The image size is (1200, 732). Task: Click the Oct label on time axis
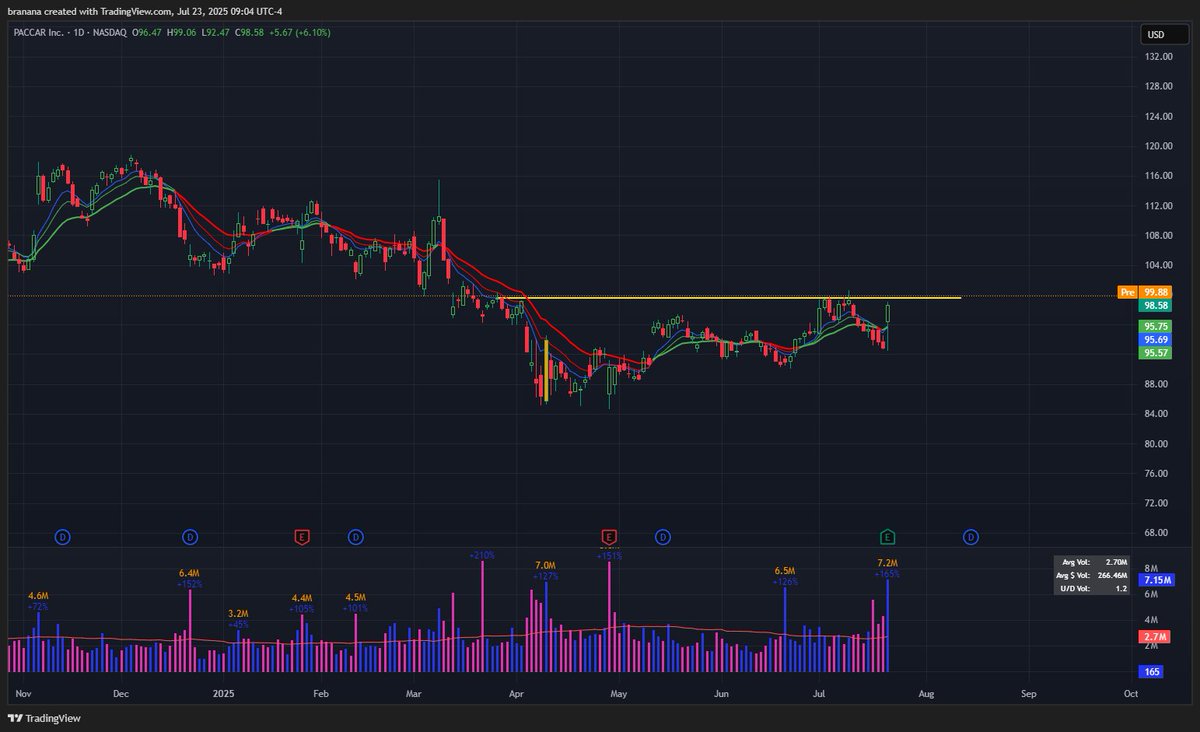[1131, 692]
